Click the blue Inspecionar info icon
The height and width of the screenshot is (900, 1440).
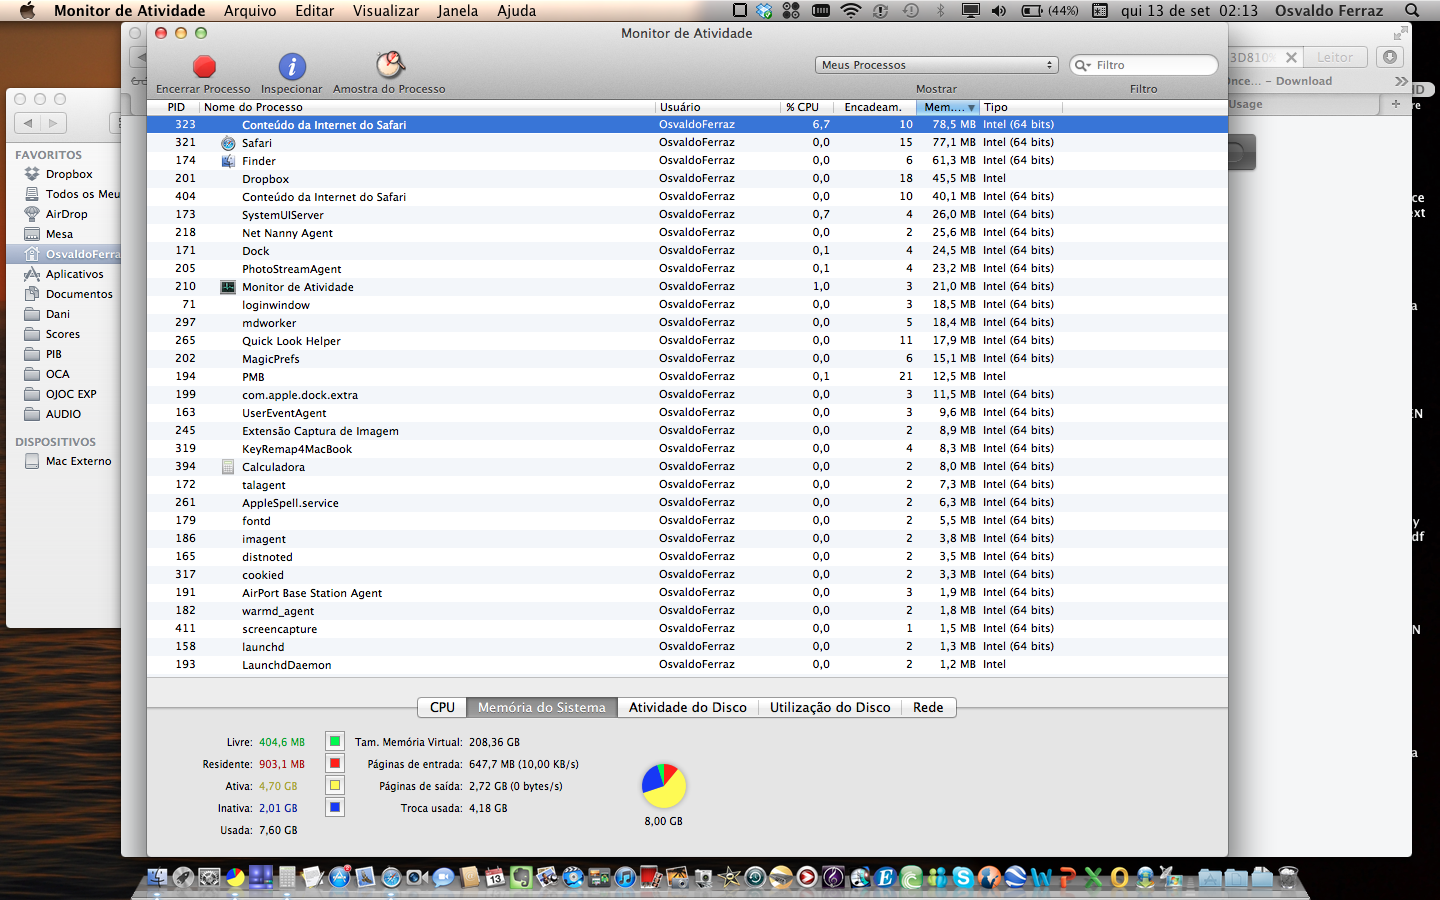[292, 66]
